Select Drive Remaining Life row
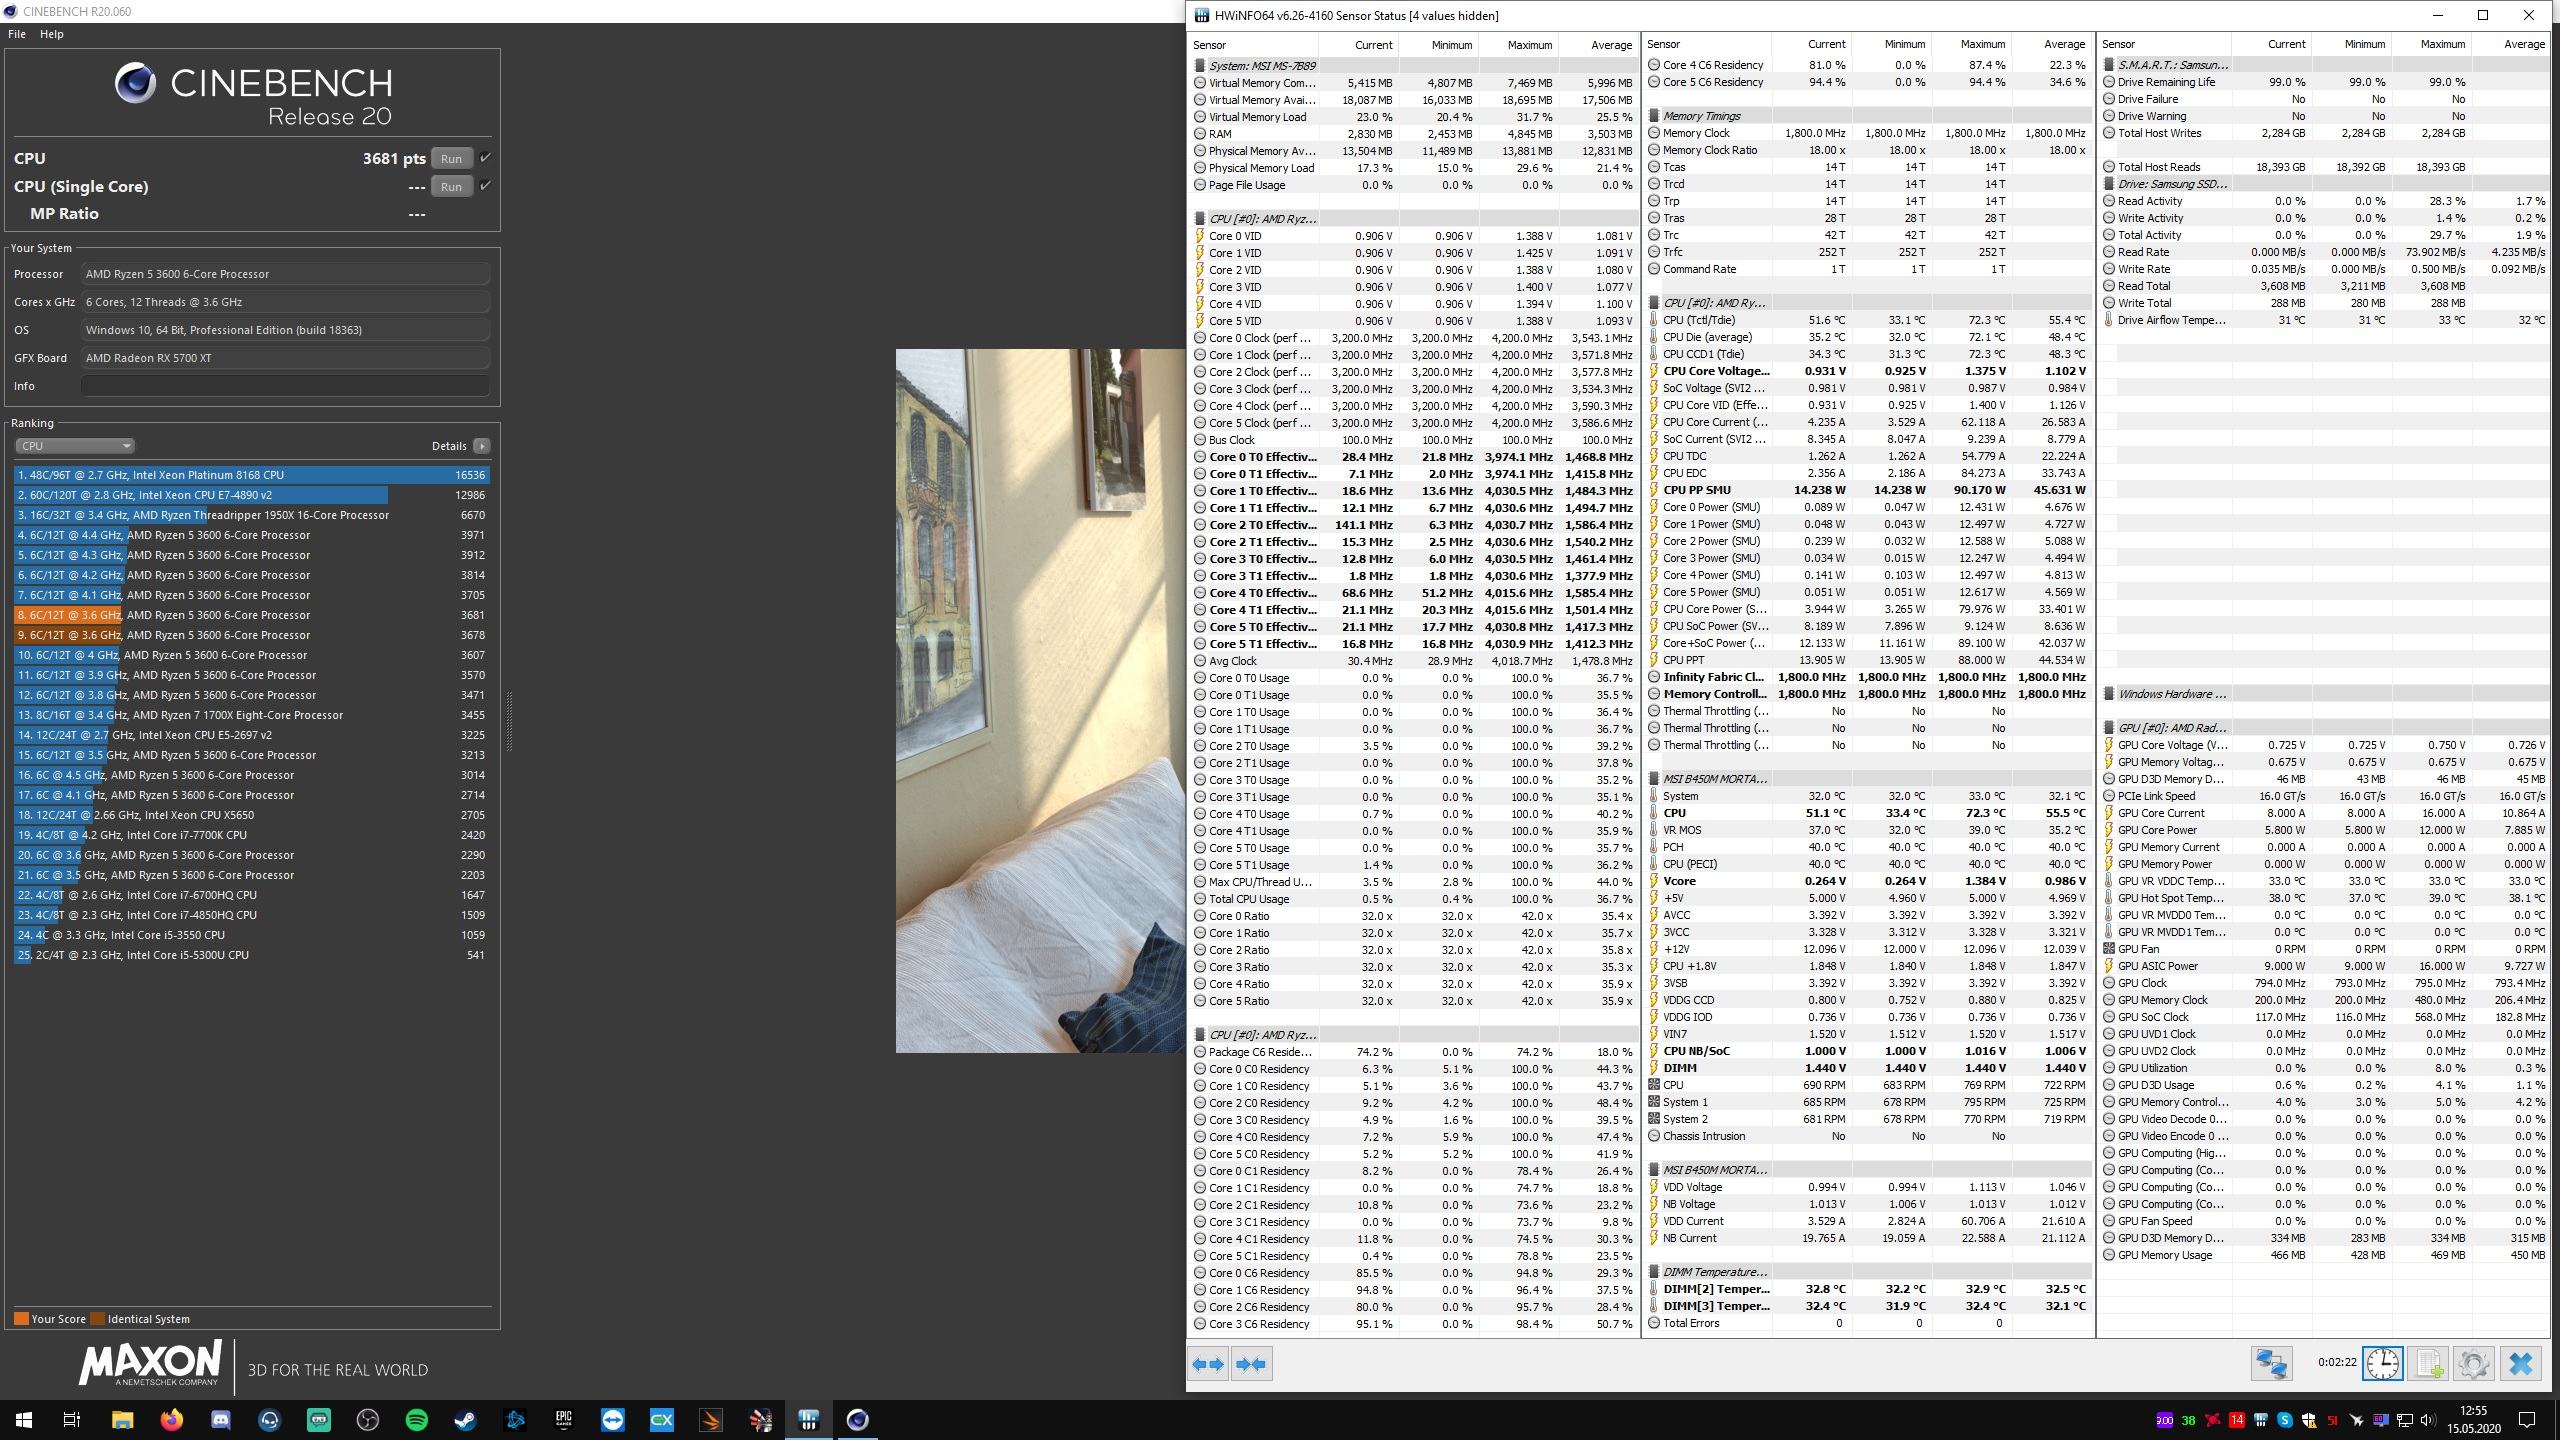 (2323, 82)
